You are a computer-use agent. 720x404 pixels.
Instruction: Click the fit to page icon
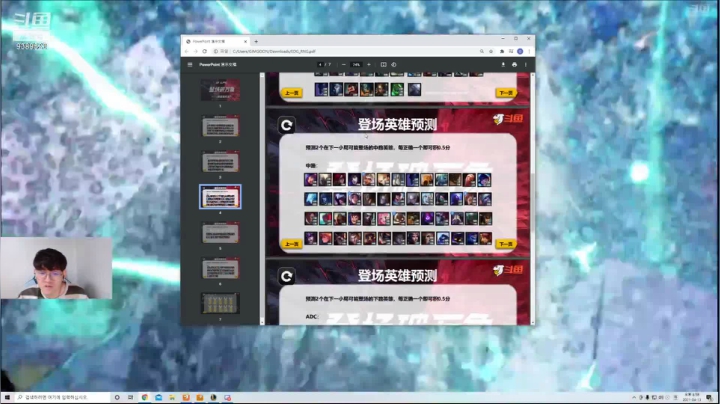383,65
